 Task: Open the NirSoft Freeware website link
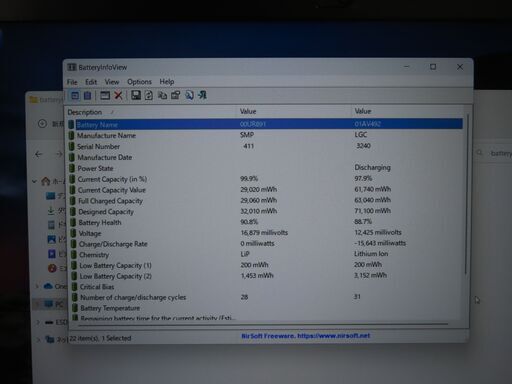coord(306,336)
